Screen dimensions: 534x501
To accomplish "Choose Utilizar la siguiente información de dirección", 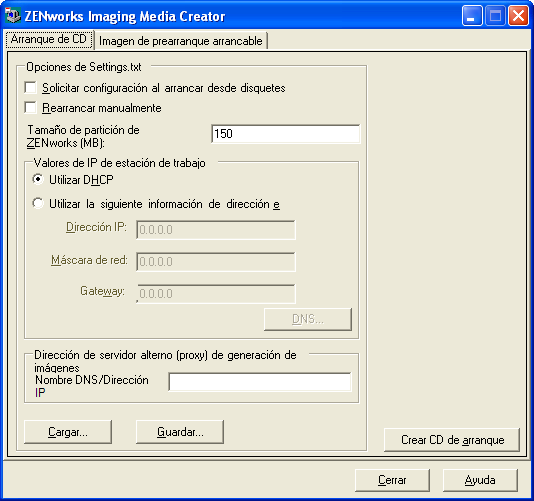I will click(x=38, y=204).
